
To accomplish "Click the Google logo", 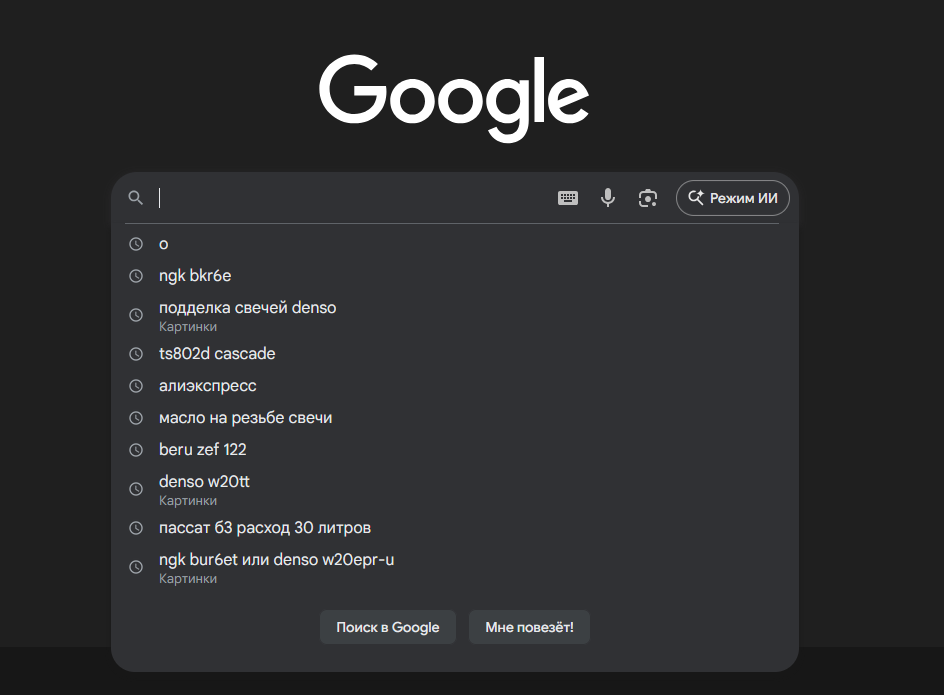I will coord(454,97).
